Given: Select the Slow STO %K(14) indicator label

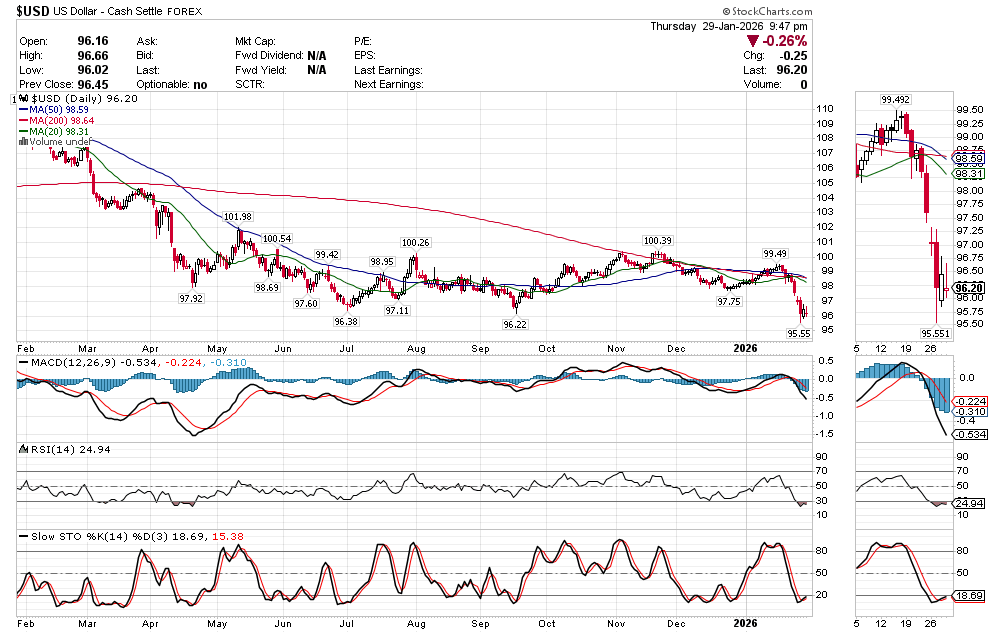Looking at the screenshot, I should click(x=81, y=537).
